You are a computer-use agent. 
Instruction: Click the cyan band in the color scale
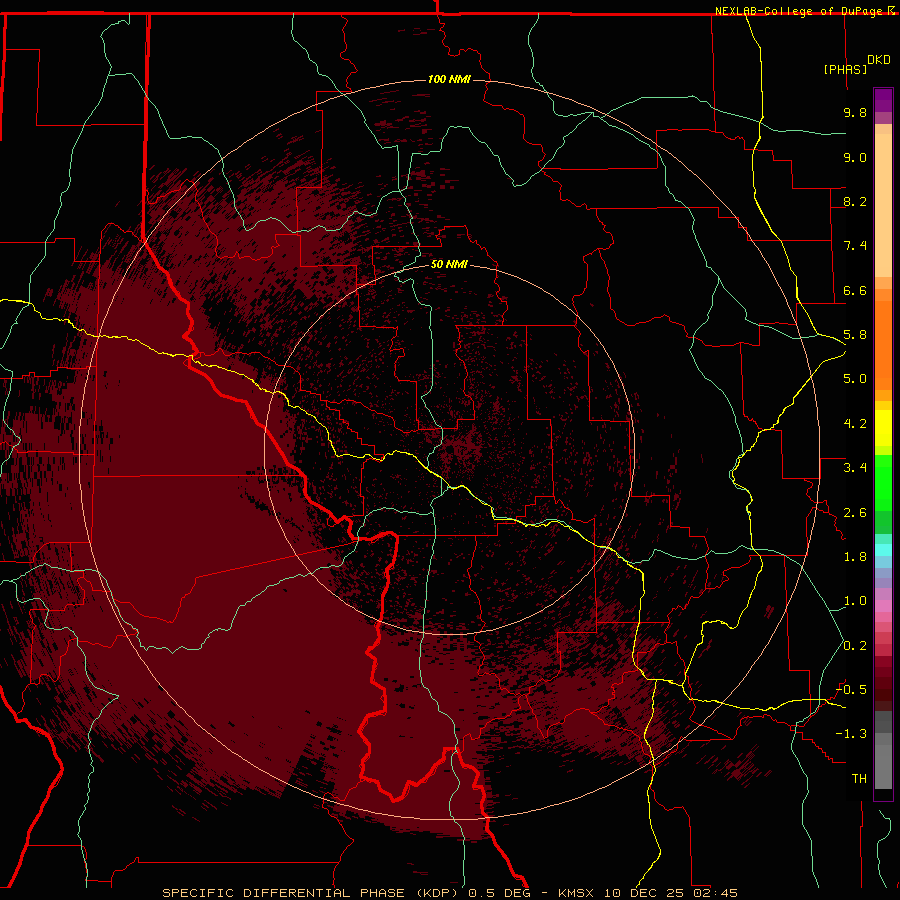(x=883, y=550)
